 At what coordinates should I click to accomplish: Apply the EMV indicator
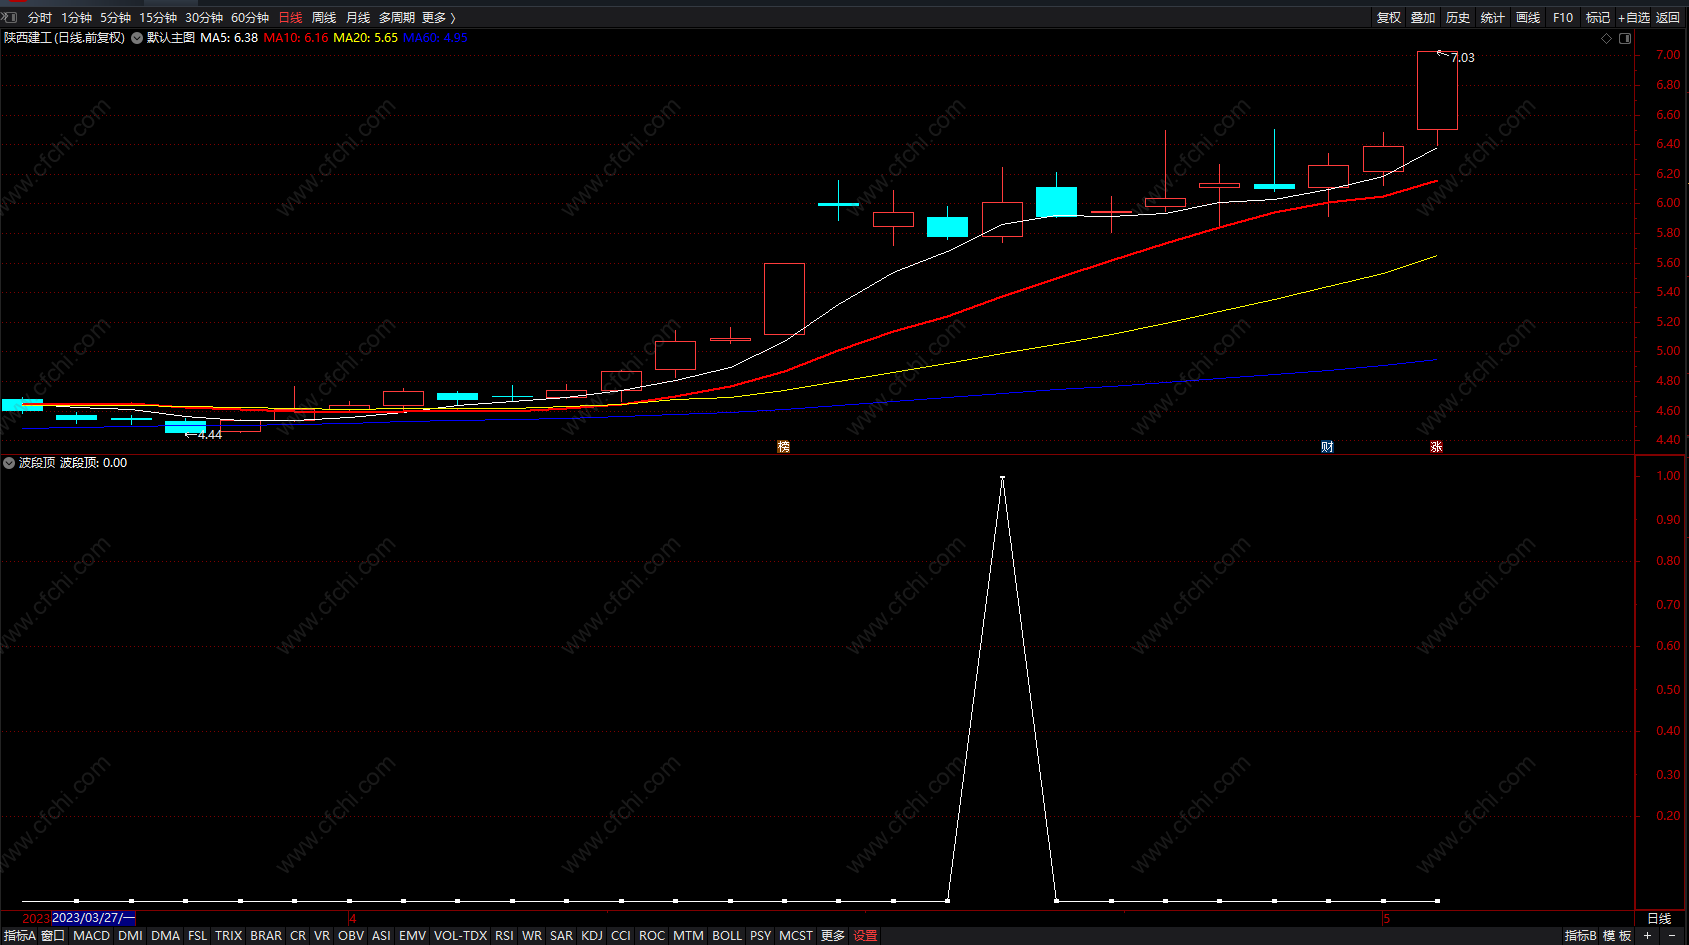(x=412, y=936)
